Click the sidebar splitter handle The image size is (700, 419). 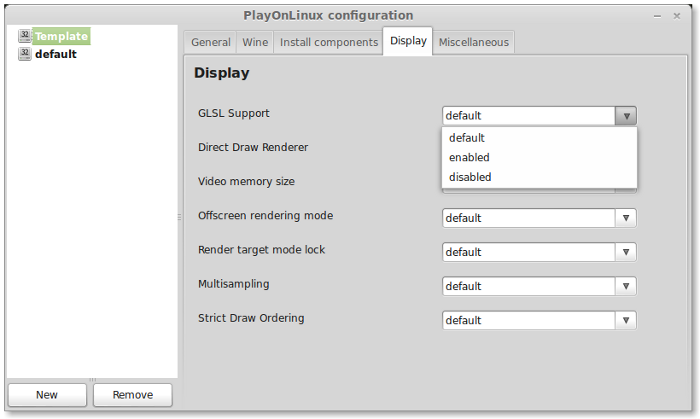click(179, 217)
